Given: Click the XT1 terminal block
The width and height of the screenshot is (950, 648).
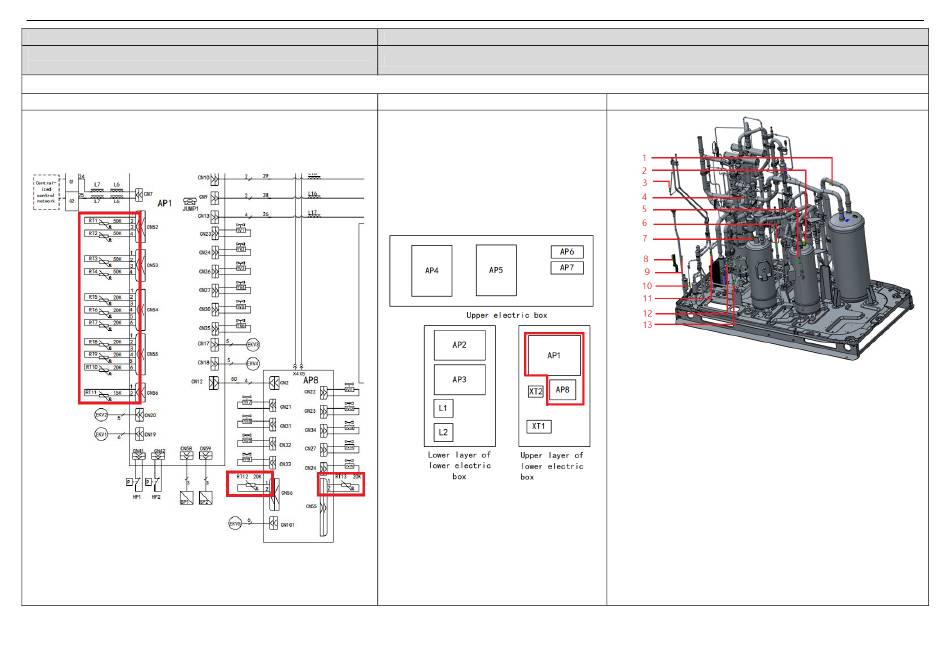Looking at the screenshot, I should pos(540,427).
